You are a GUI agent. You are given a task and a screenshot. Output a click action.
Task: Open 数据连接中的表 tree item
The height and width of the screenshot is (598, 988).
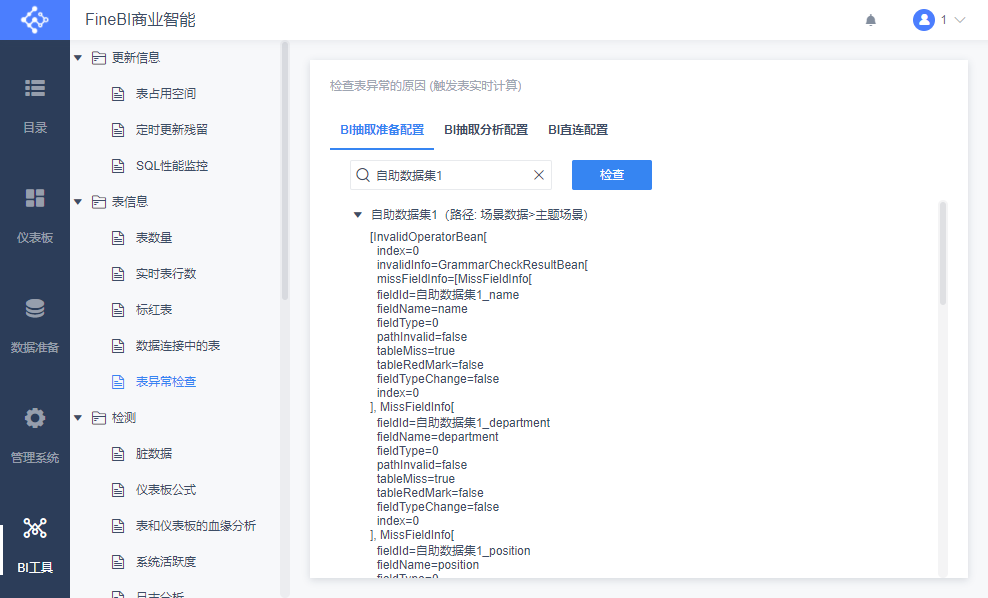click(x=178, y=345)
